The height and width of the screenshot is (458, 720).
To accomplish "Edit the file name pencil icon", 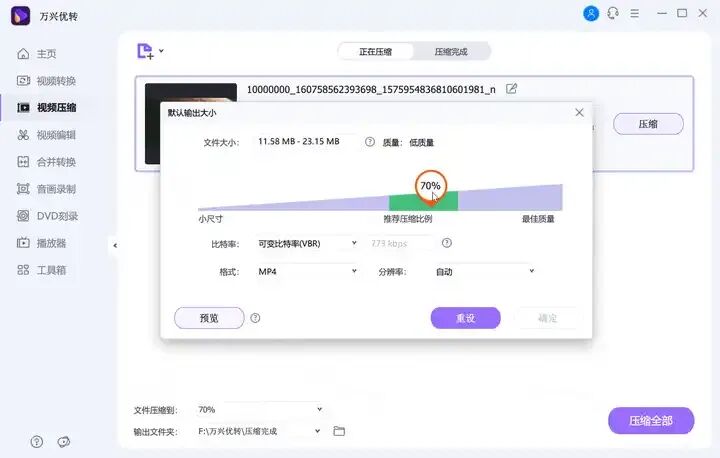I will point(512,89).
